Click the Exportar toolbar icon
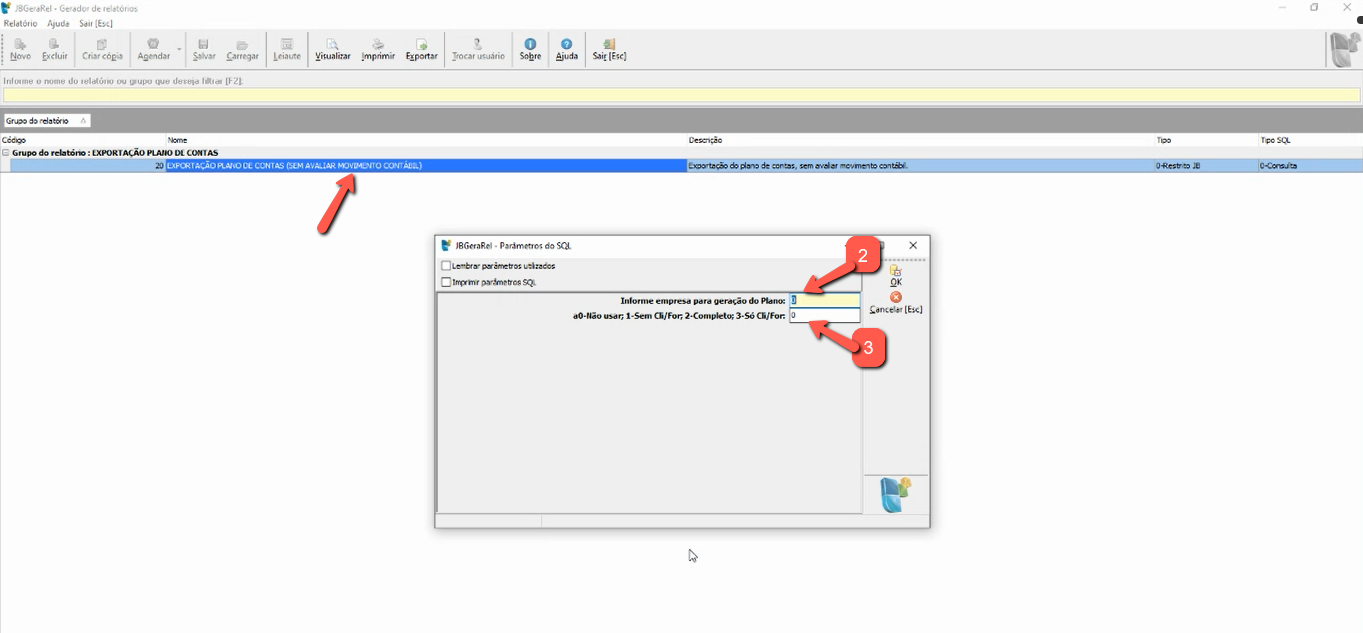The image size is (1363, 633). (x=421, y=44)
